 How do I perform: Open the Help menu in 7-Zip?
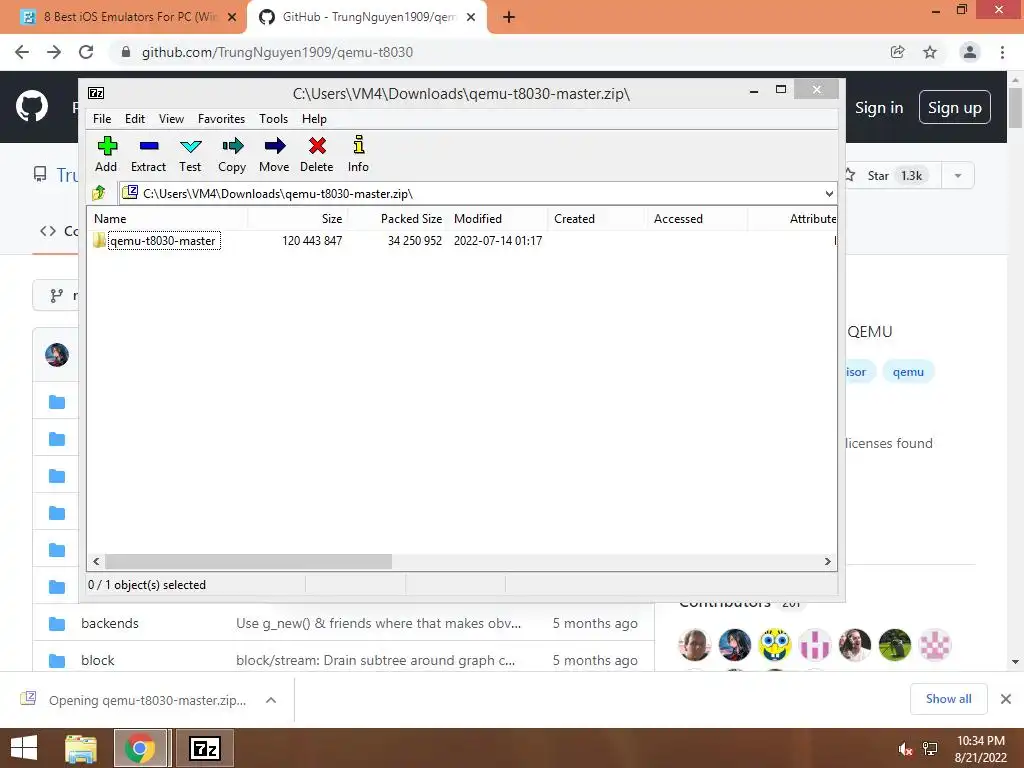pyautogui.click(x=314, y=119)
